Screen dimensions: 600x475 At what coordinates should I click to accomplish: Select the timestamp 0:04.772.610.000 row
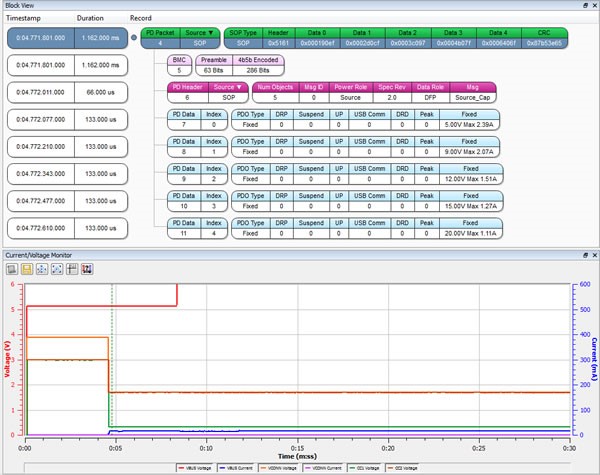tap(67, 228)
